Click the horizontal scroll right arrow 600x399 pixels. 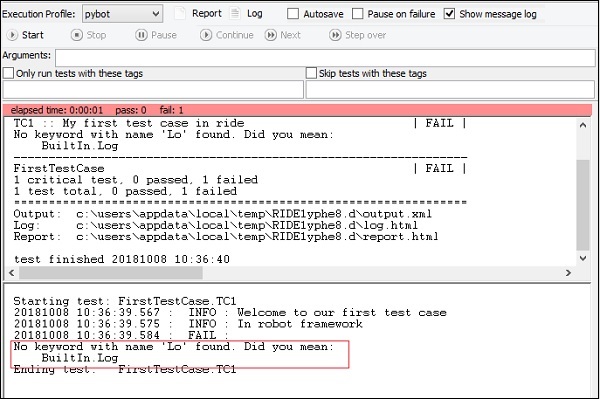(568, 273)
